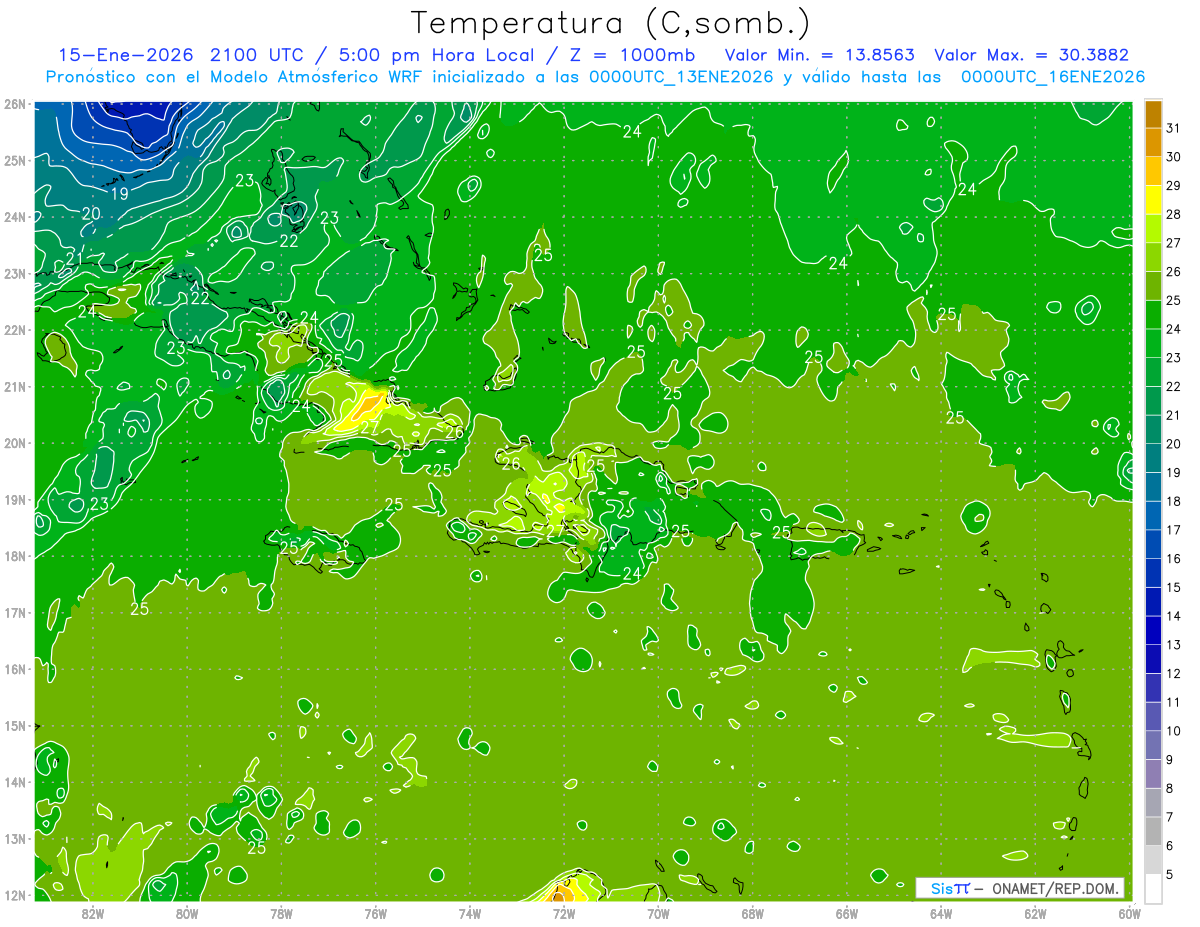This screenshot has width=1200, height=927.
Task: Click the legend scale value 28
Action: pos(1174,214)
